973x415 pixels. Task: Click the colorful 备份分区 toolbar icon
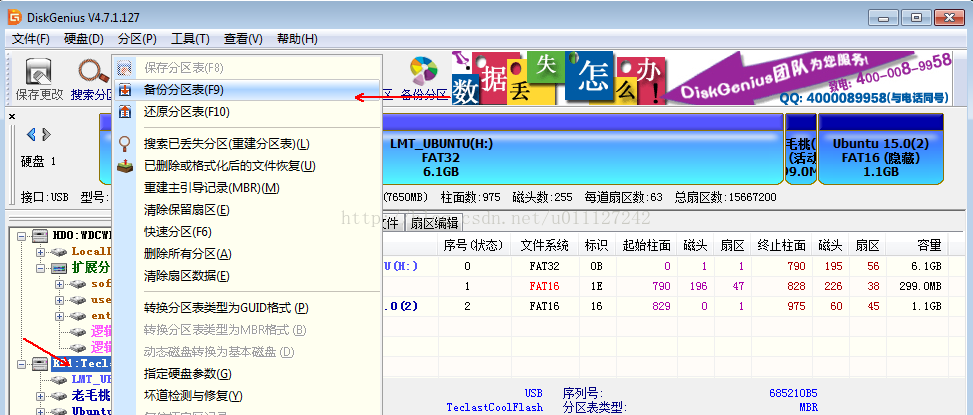424,72
